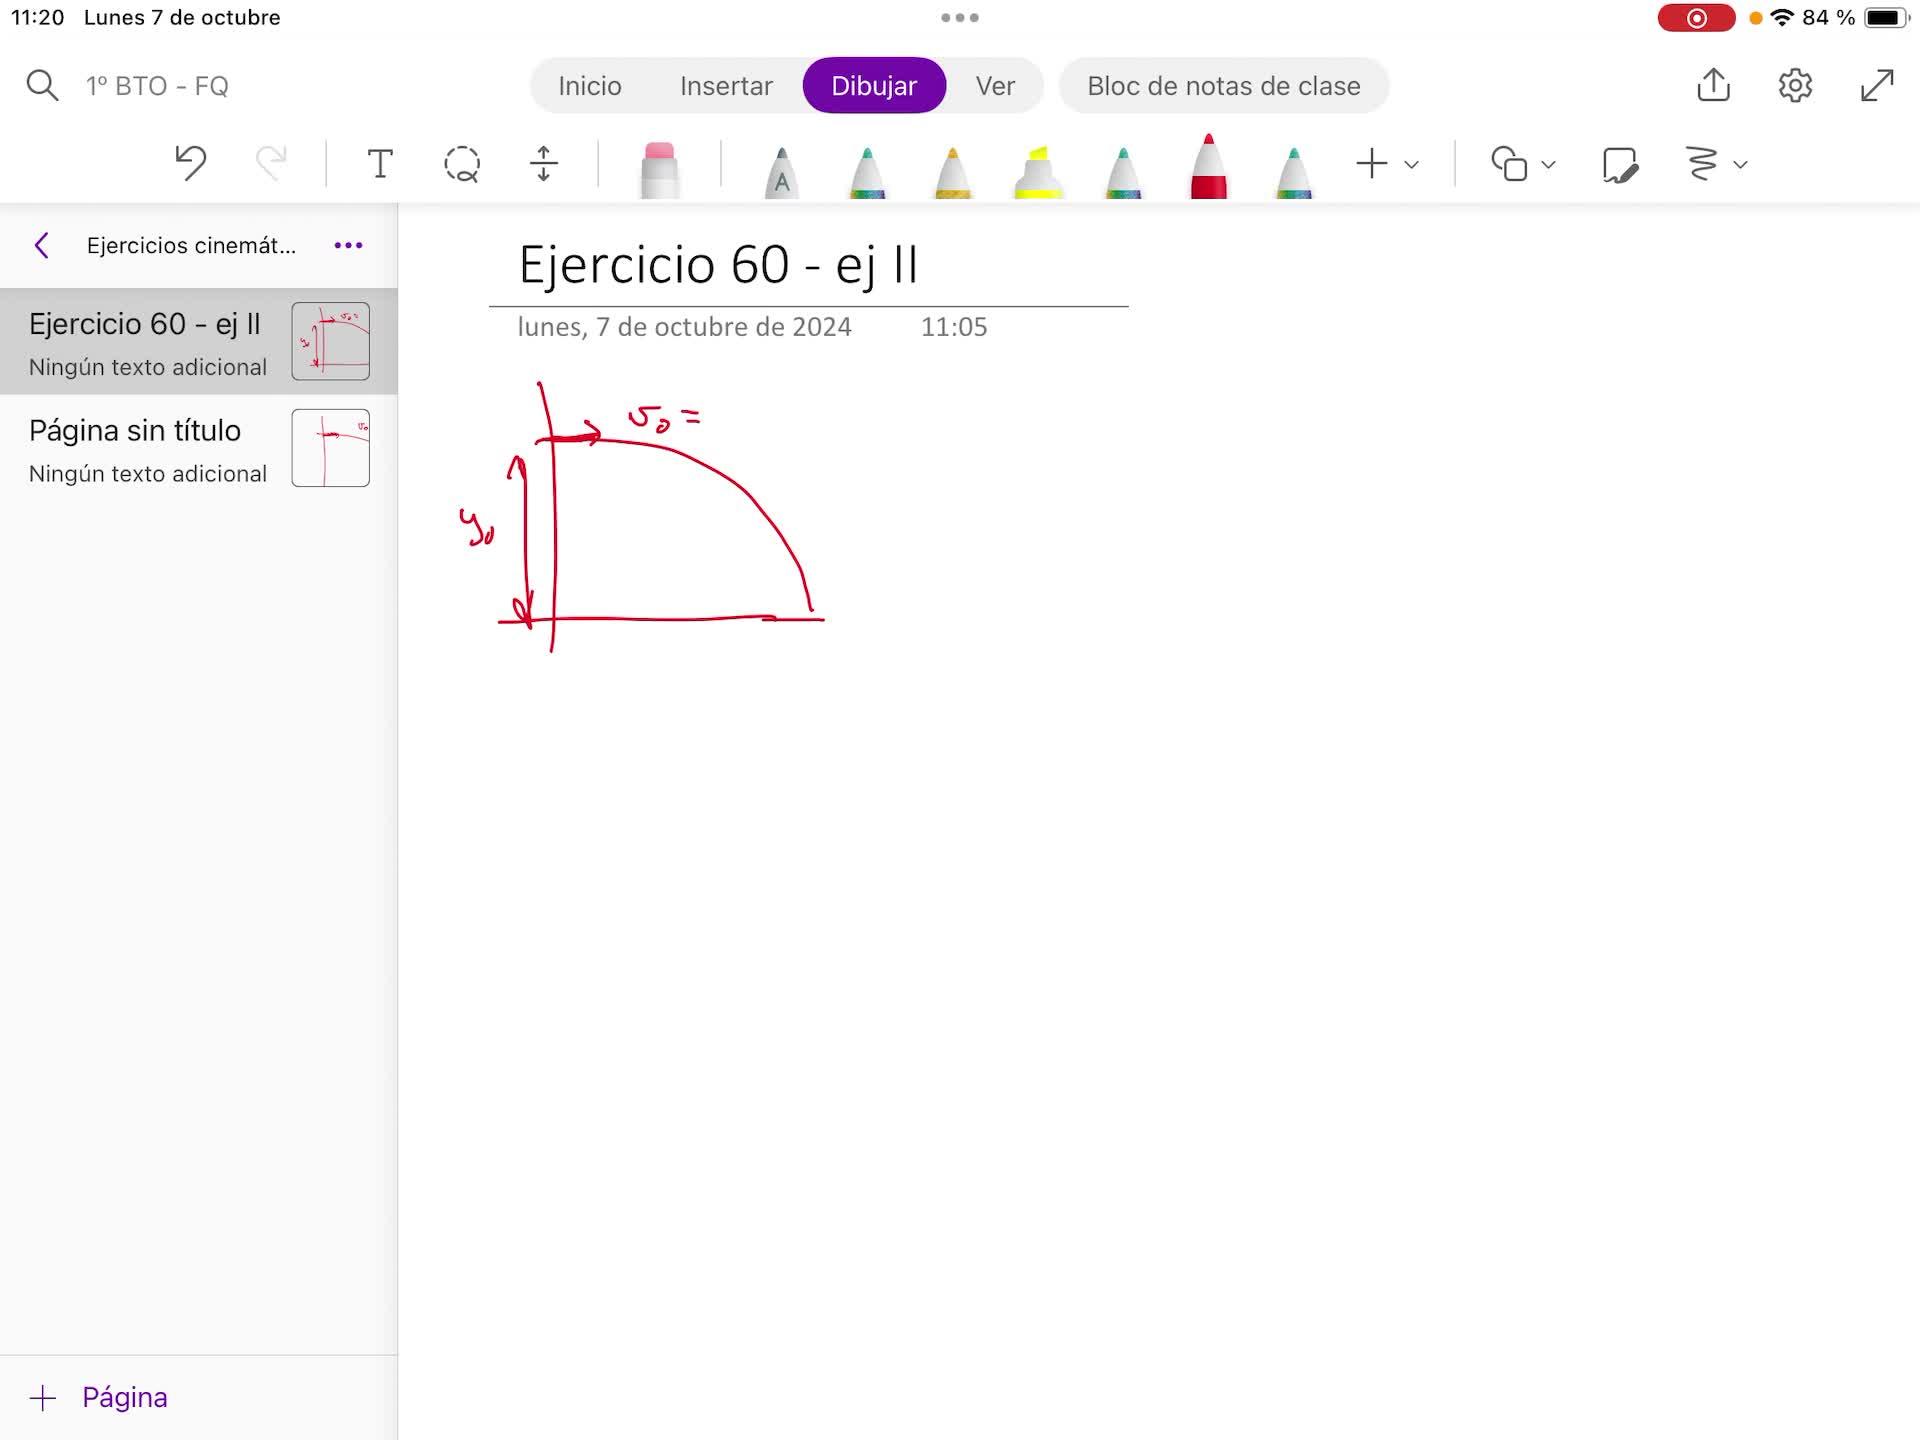Open the search magnifier
This screenshot has width=1920, height=1440.
pos(41,85)
